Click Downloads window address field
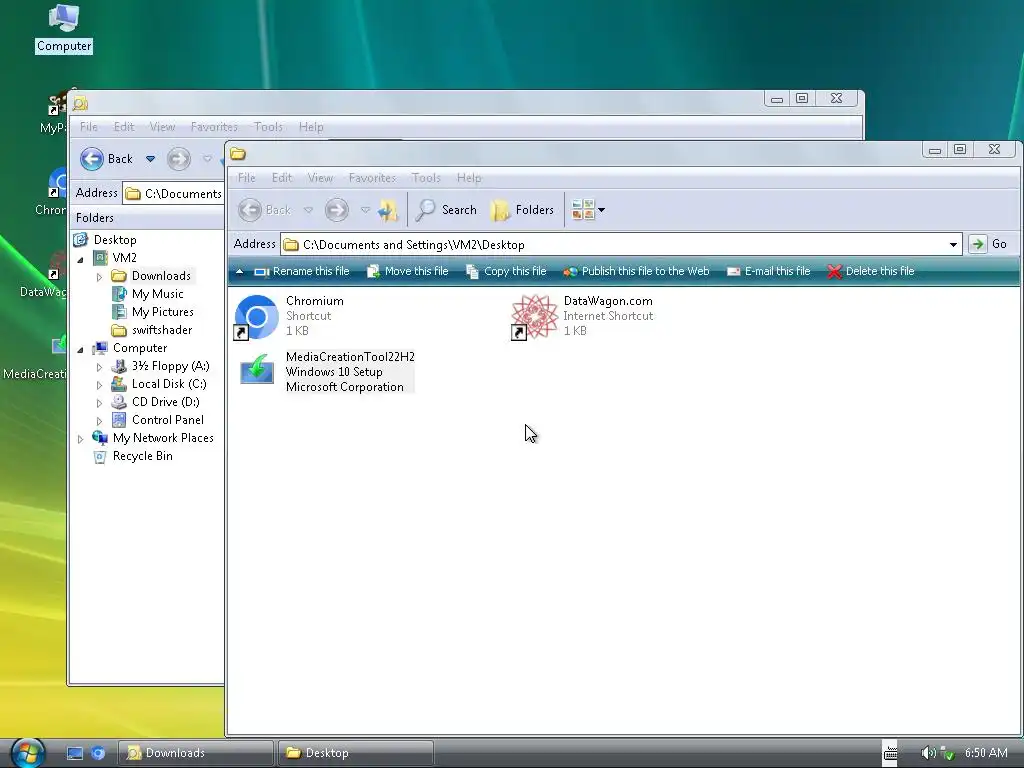The width and height of the screenshot is (1024, 768). coord(173,193)
